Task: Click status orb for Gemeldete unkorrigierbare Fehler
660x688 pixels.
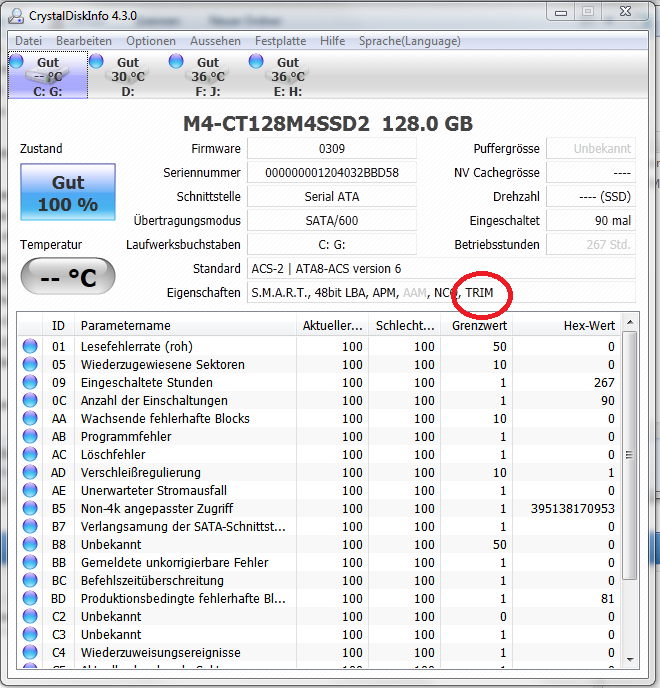Action: click(x=30, y=562)
